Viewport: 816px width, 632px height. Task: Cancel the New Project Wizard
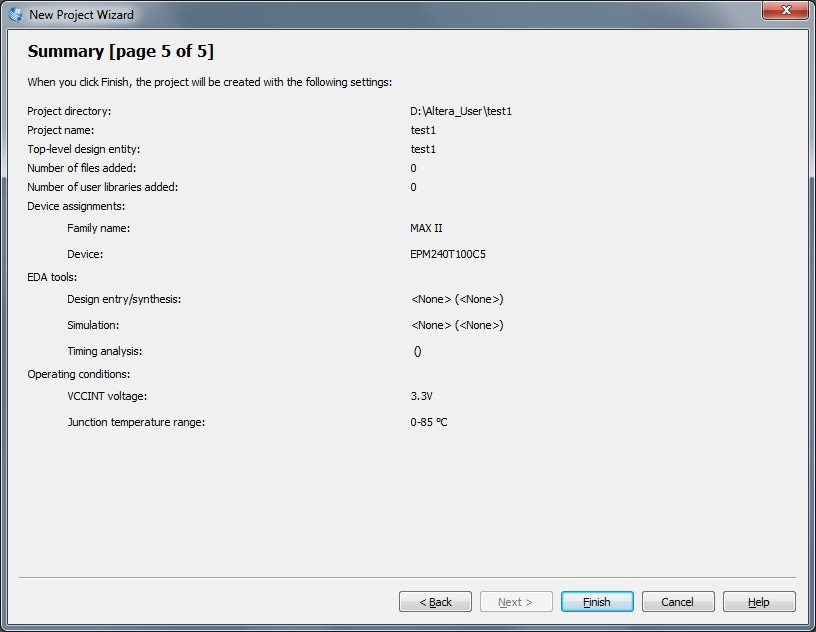tap(678, 601)
